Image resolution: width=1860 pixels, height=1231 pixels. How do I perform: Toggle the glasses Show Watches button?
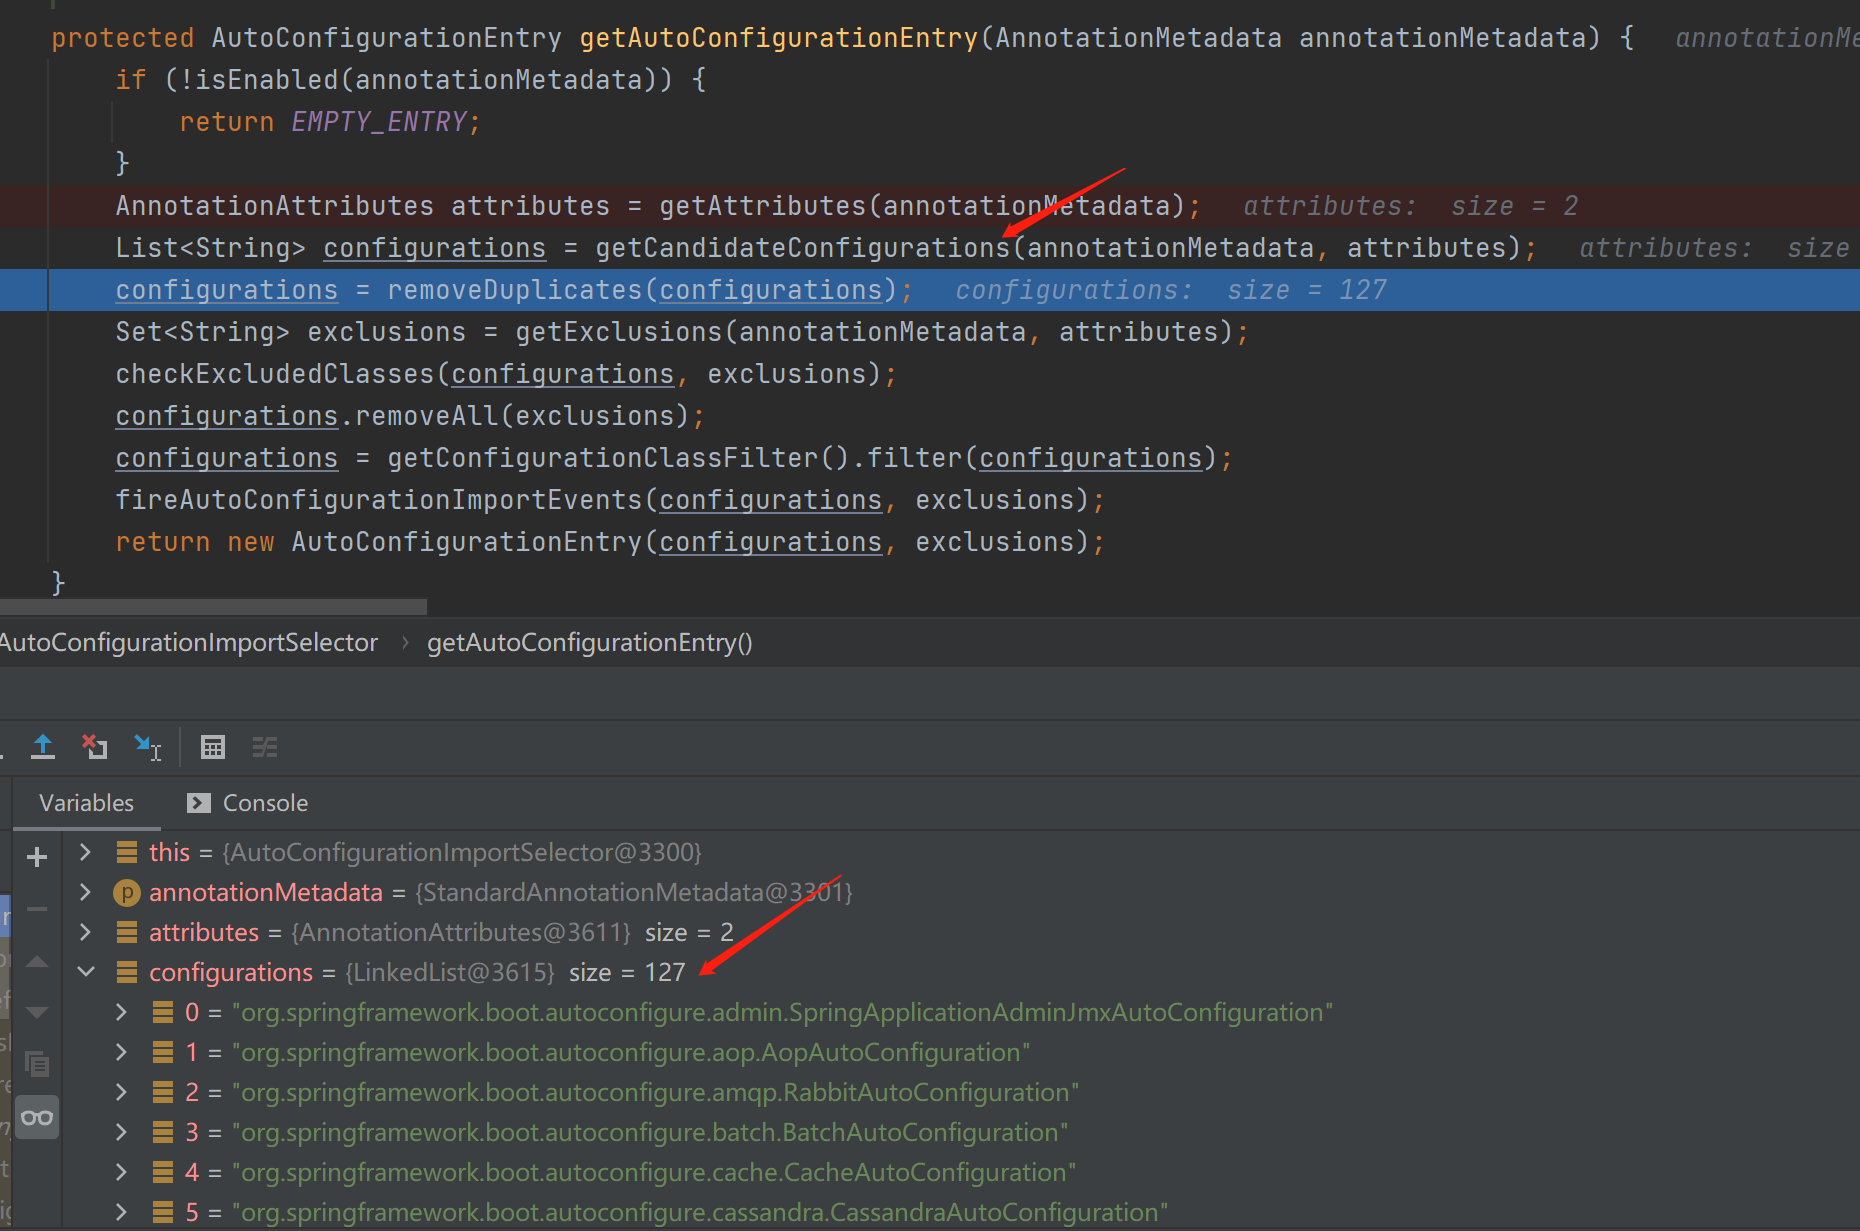(37, 1117)
